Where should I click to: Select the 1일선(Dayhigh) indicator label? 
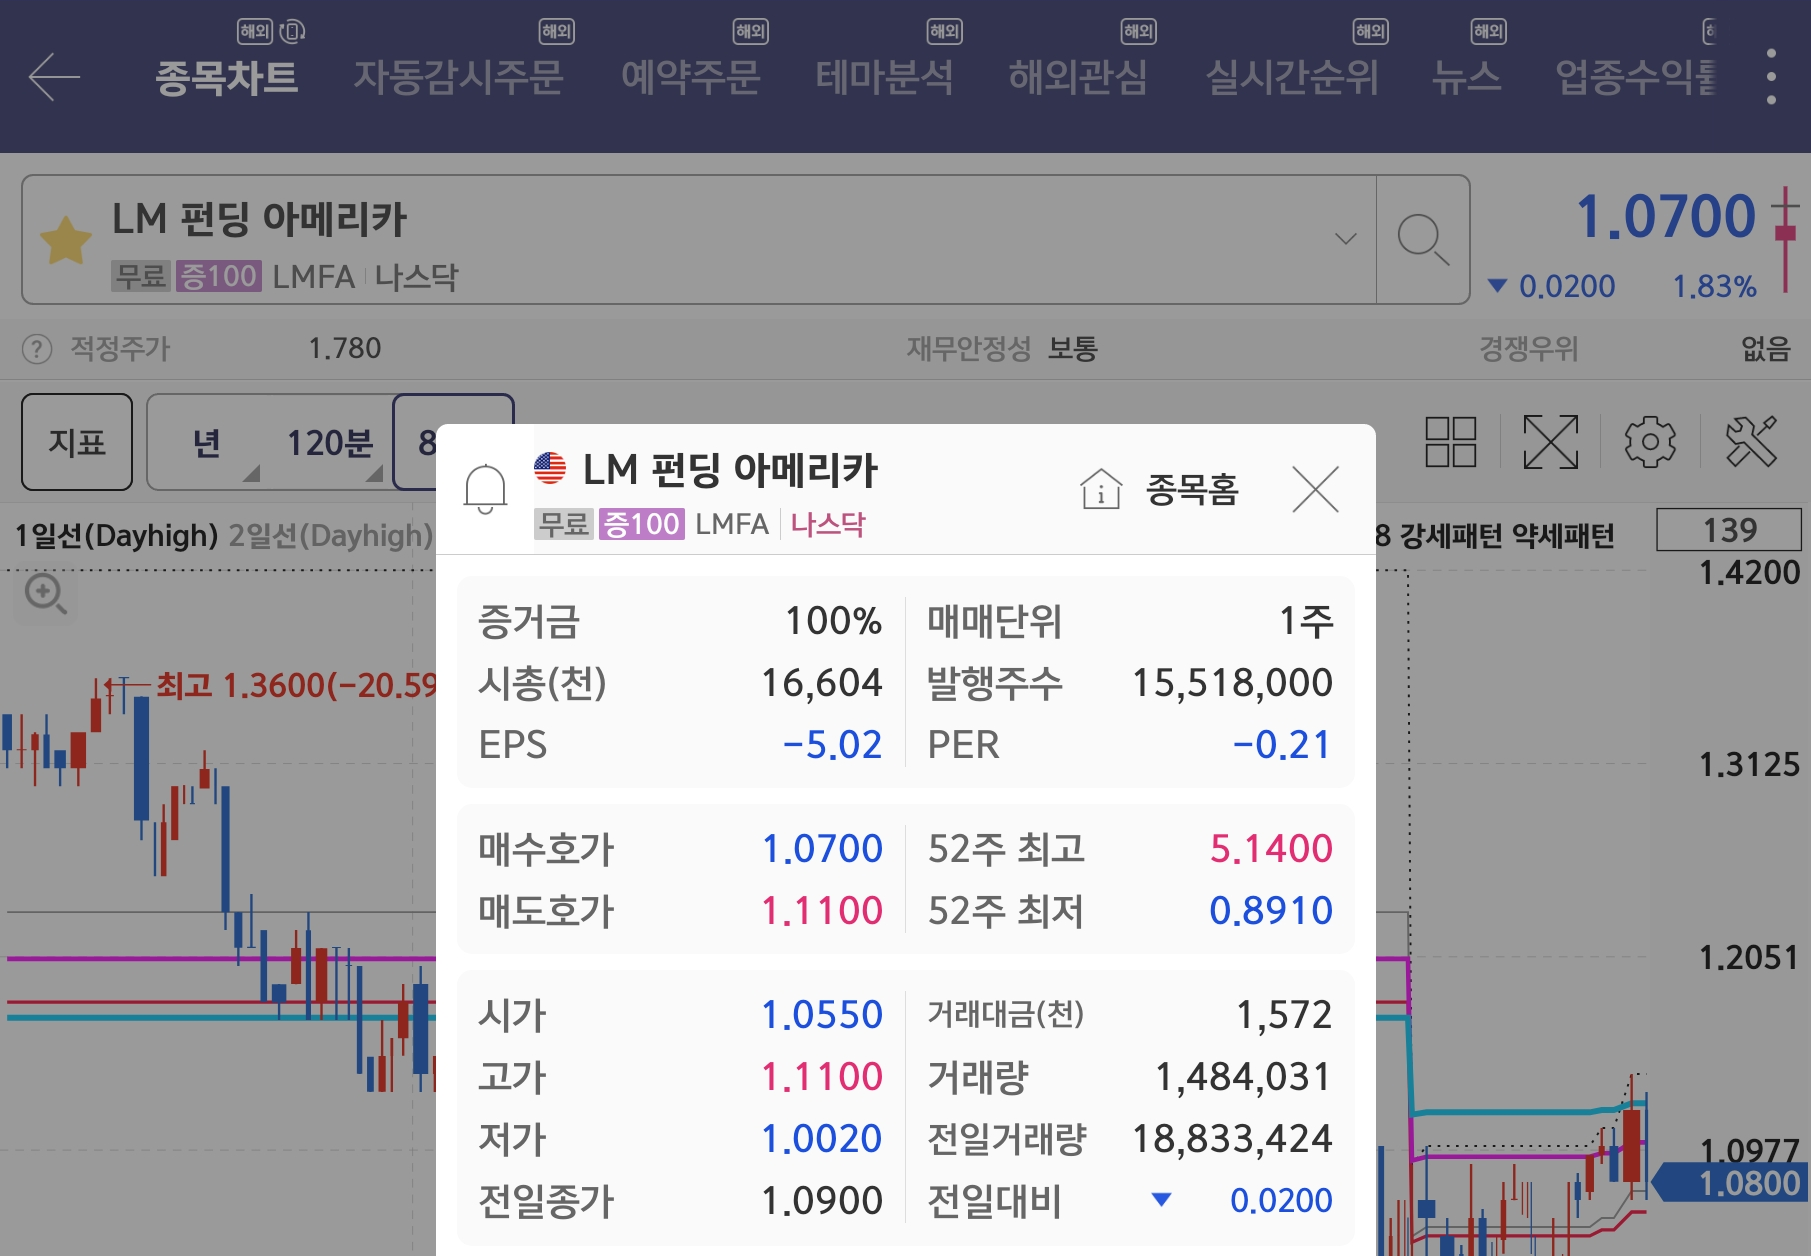(116, 536)
